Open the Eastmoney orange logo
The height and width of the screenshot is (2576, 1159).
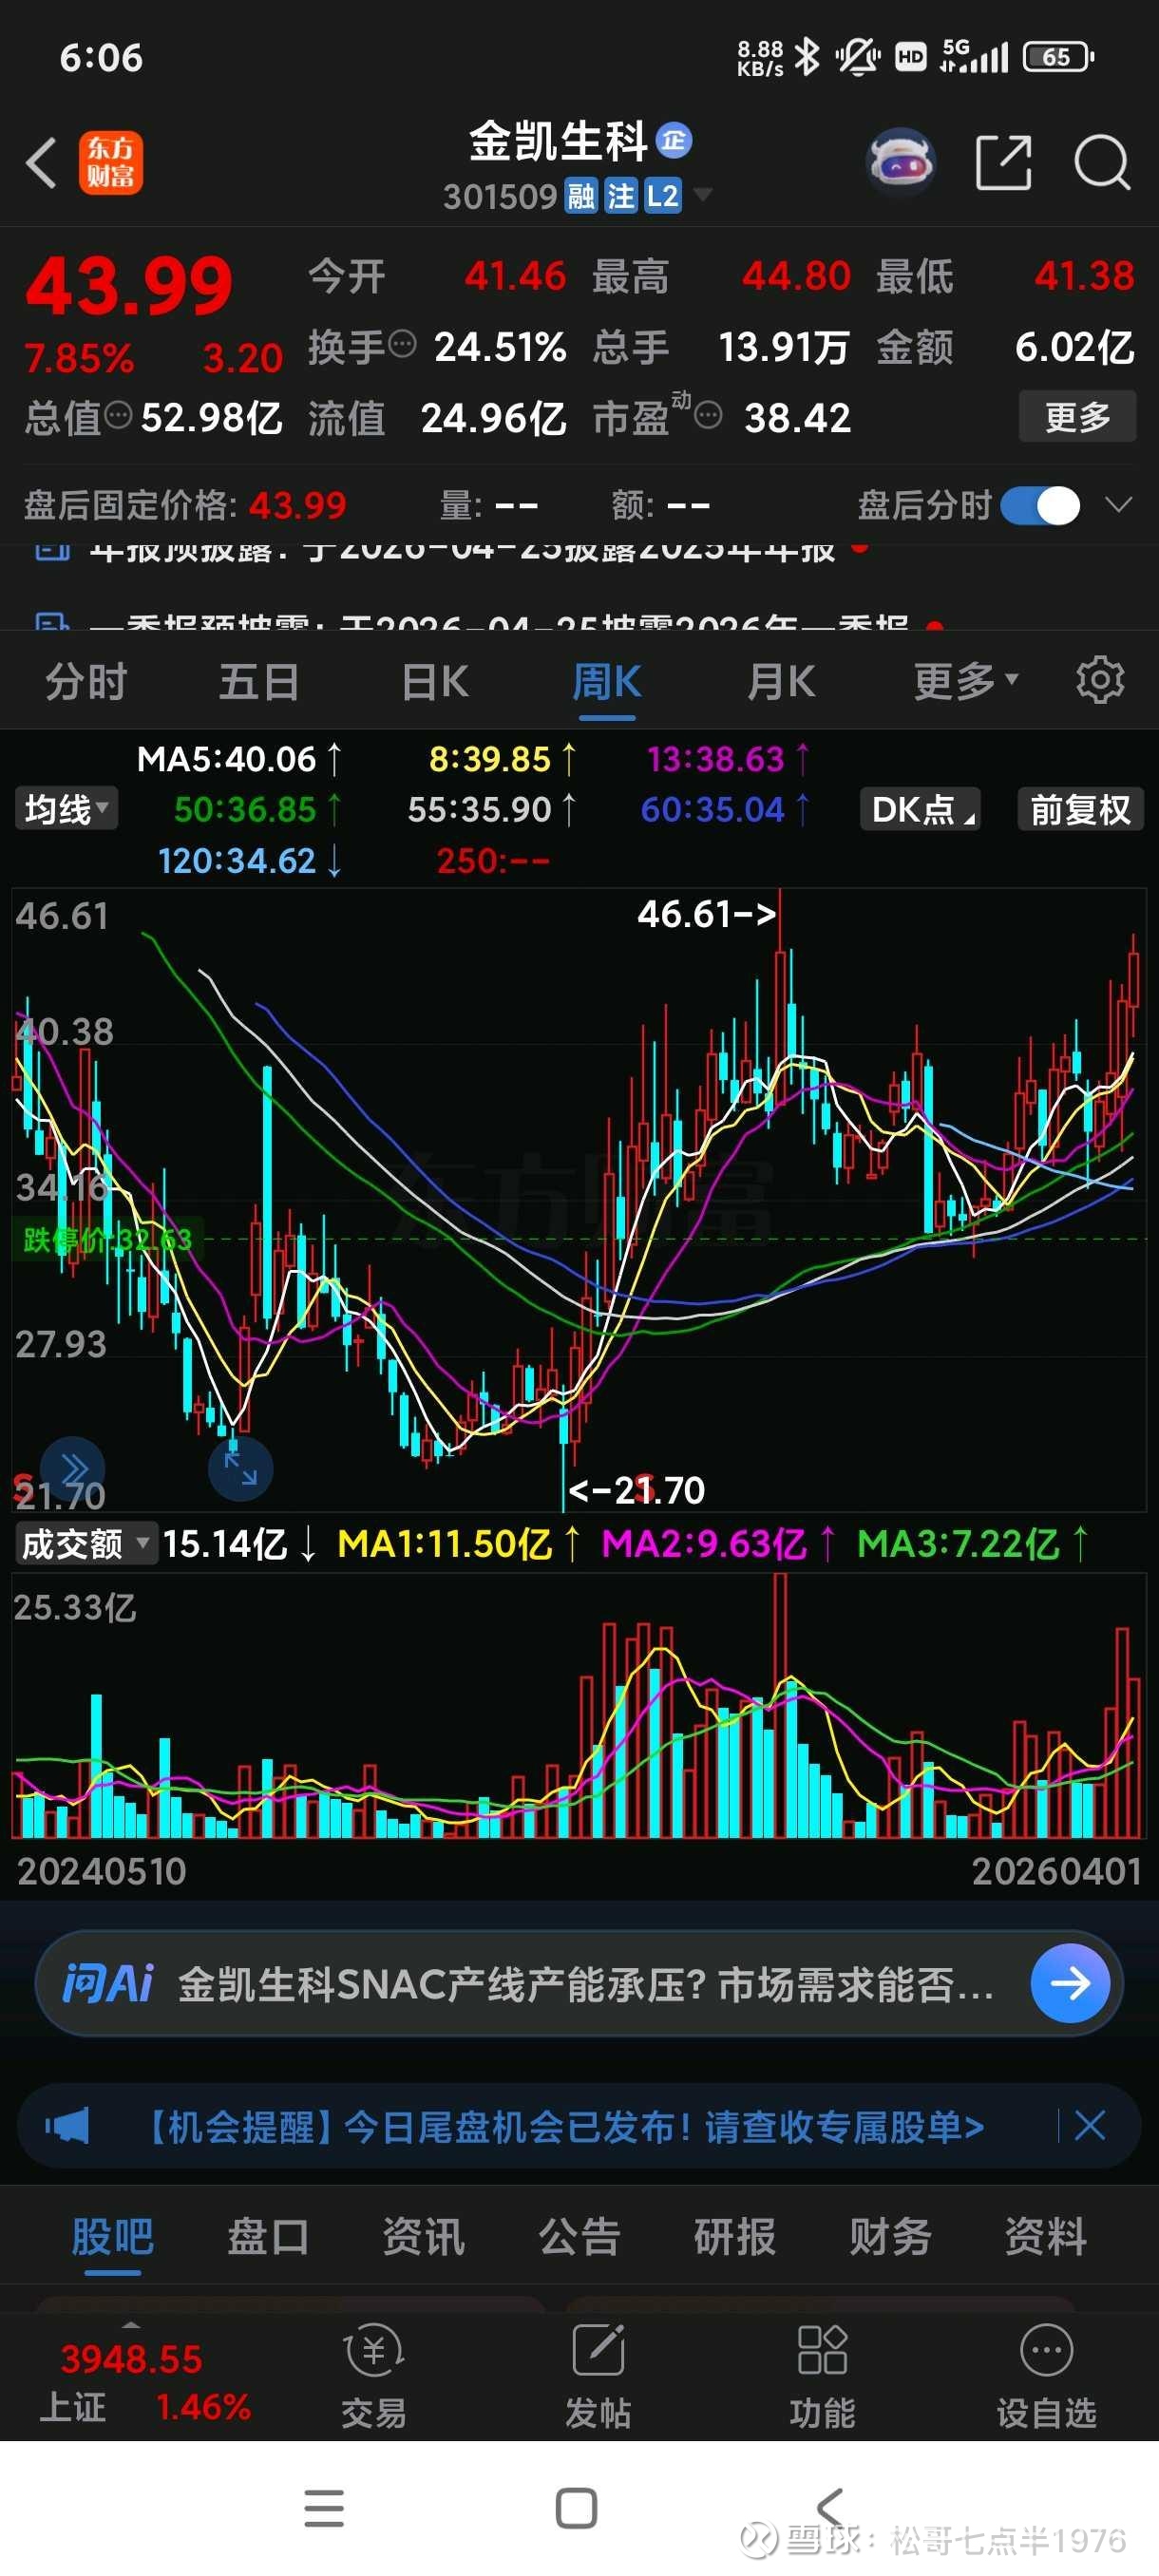point(110,163)
